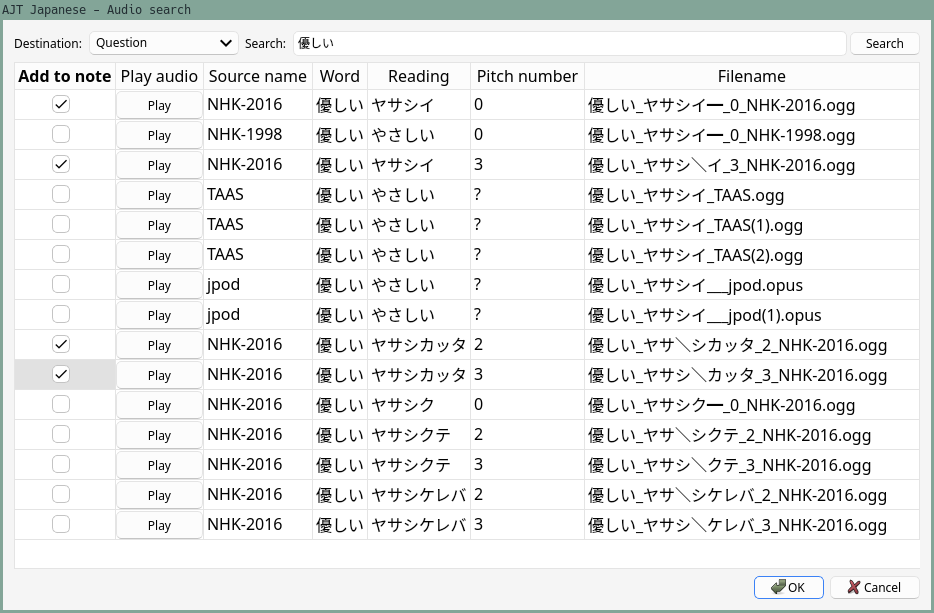
Task: Check the box for ヤサシクテ pitch 2 row
Action: point(61,433)
